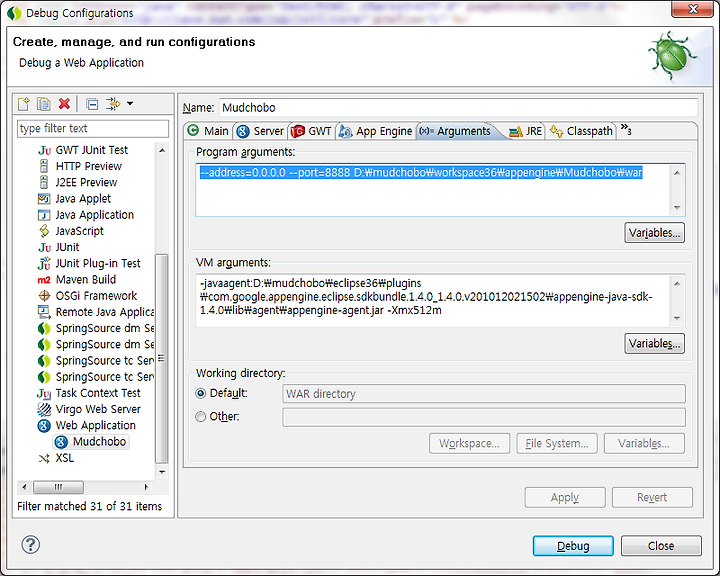This screenshot has width=720, height=576.
Task: Click the JavaScript icon
Action: 44,231
